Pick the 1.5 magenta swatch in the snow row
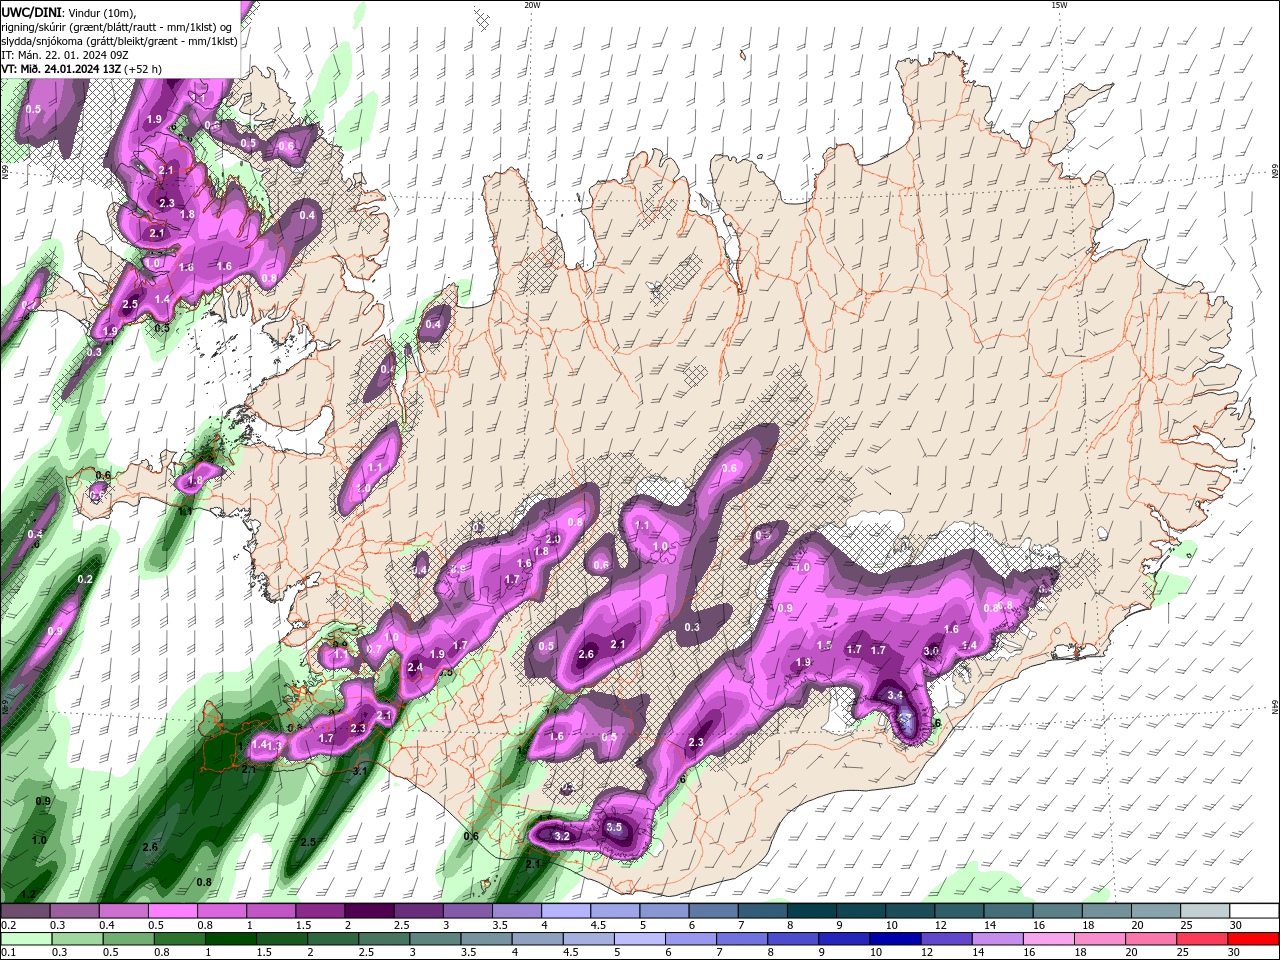This screenshot has height=960, width=1280. (319, 911)
